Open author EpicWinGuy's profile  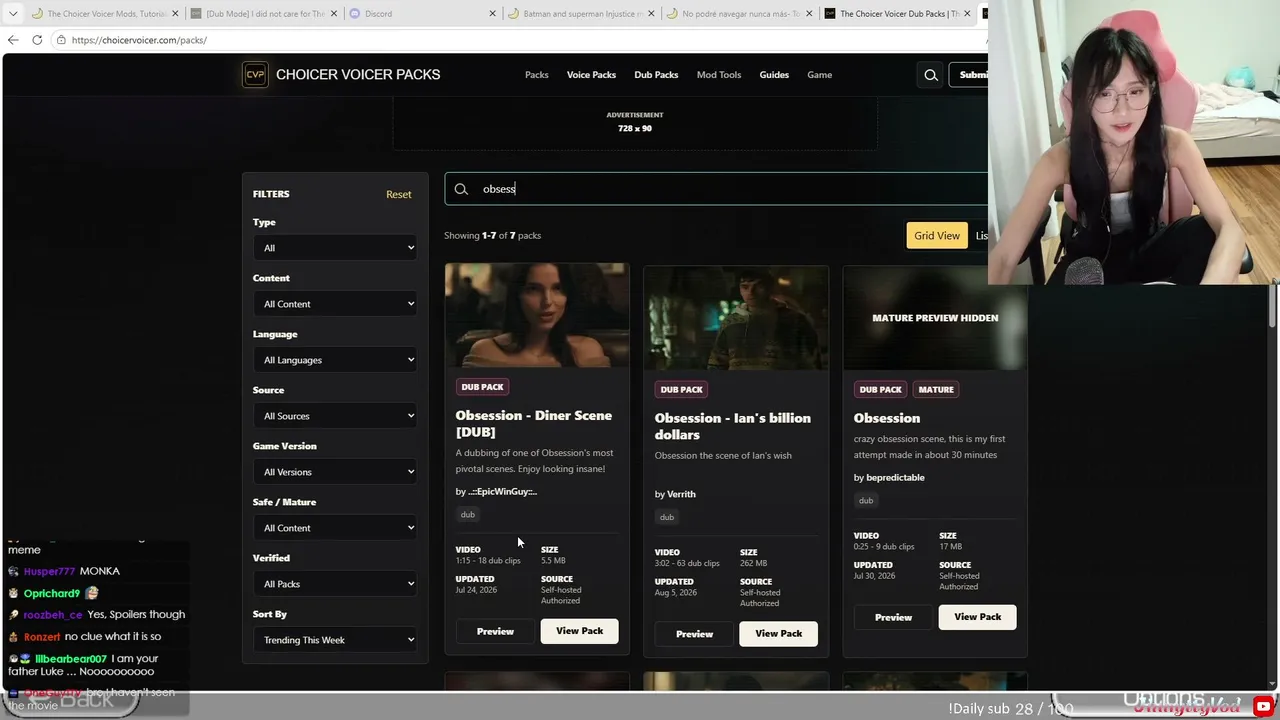point(502,492)
